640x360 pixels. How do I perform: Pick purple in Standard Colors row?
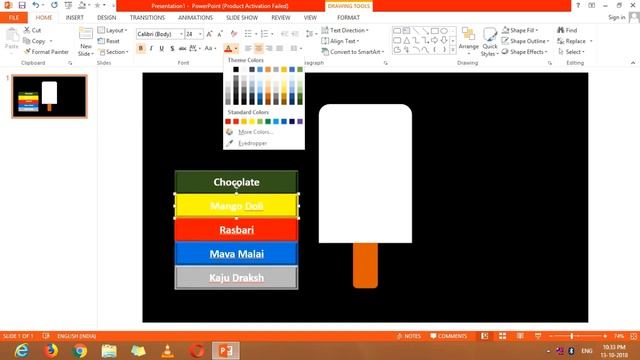(x=300, y=121)
